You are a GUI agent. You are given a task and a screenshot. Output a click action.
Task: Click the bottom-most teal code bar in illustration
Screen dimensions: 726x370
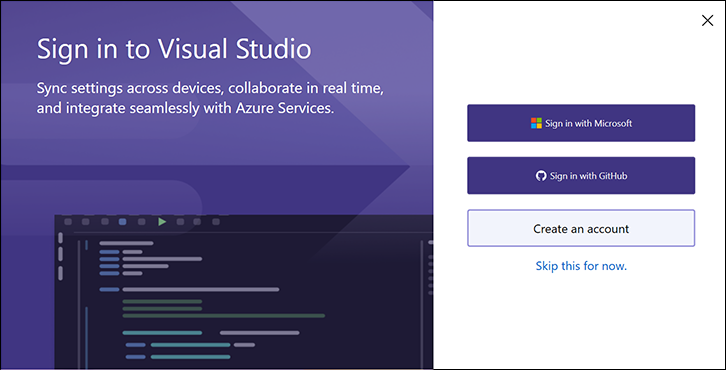(190, 357)
